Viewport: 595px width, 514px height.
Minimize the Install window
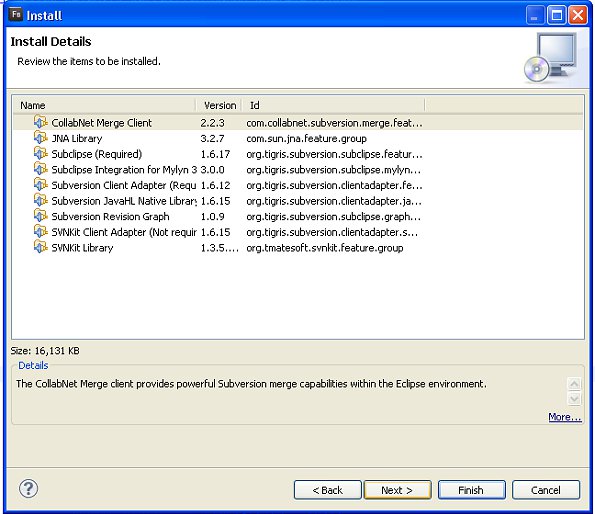click(535, 15)
